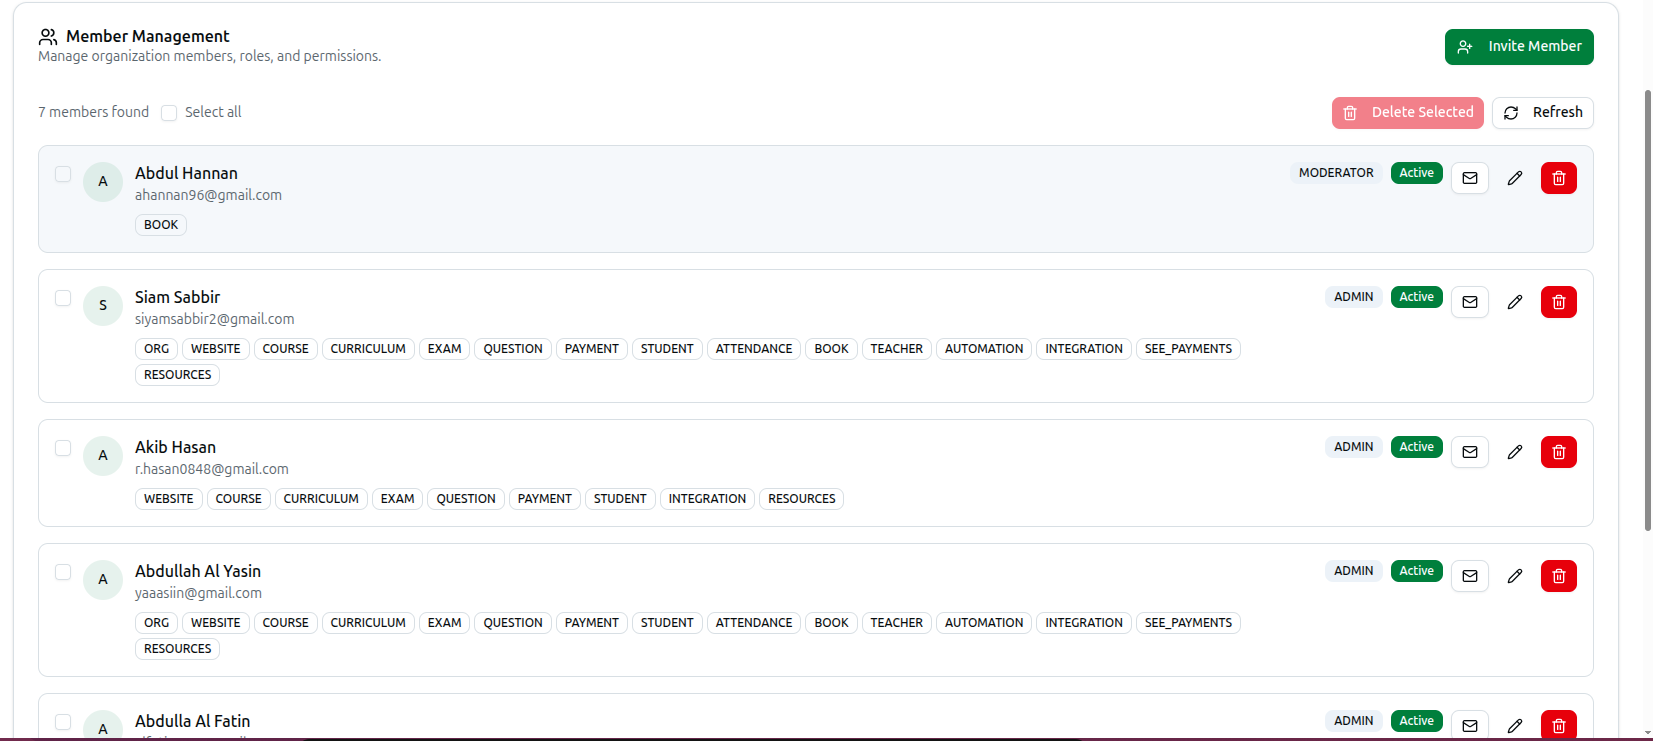1653x741 pixels.
Task: Click Akib Hasan's CURRICULUM tag
Action: [321, 499]
